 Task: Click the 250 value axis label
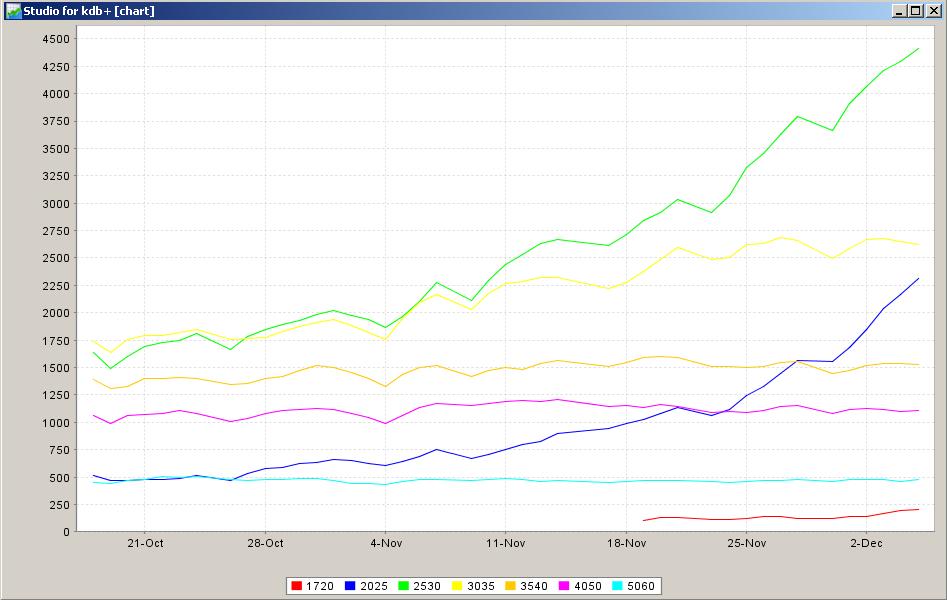click(59, 505)
